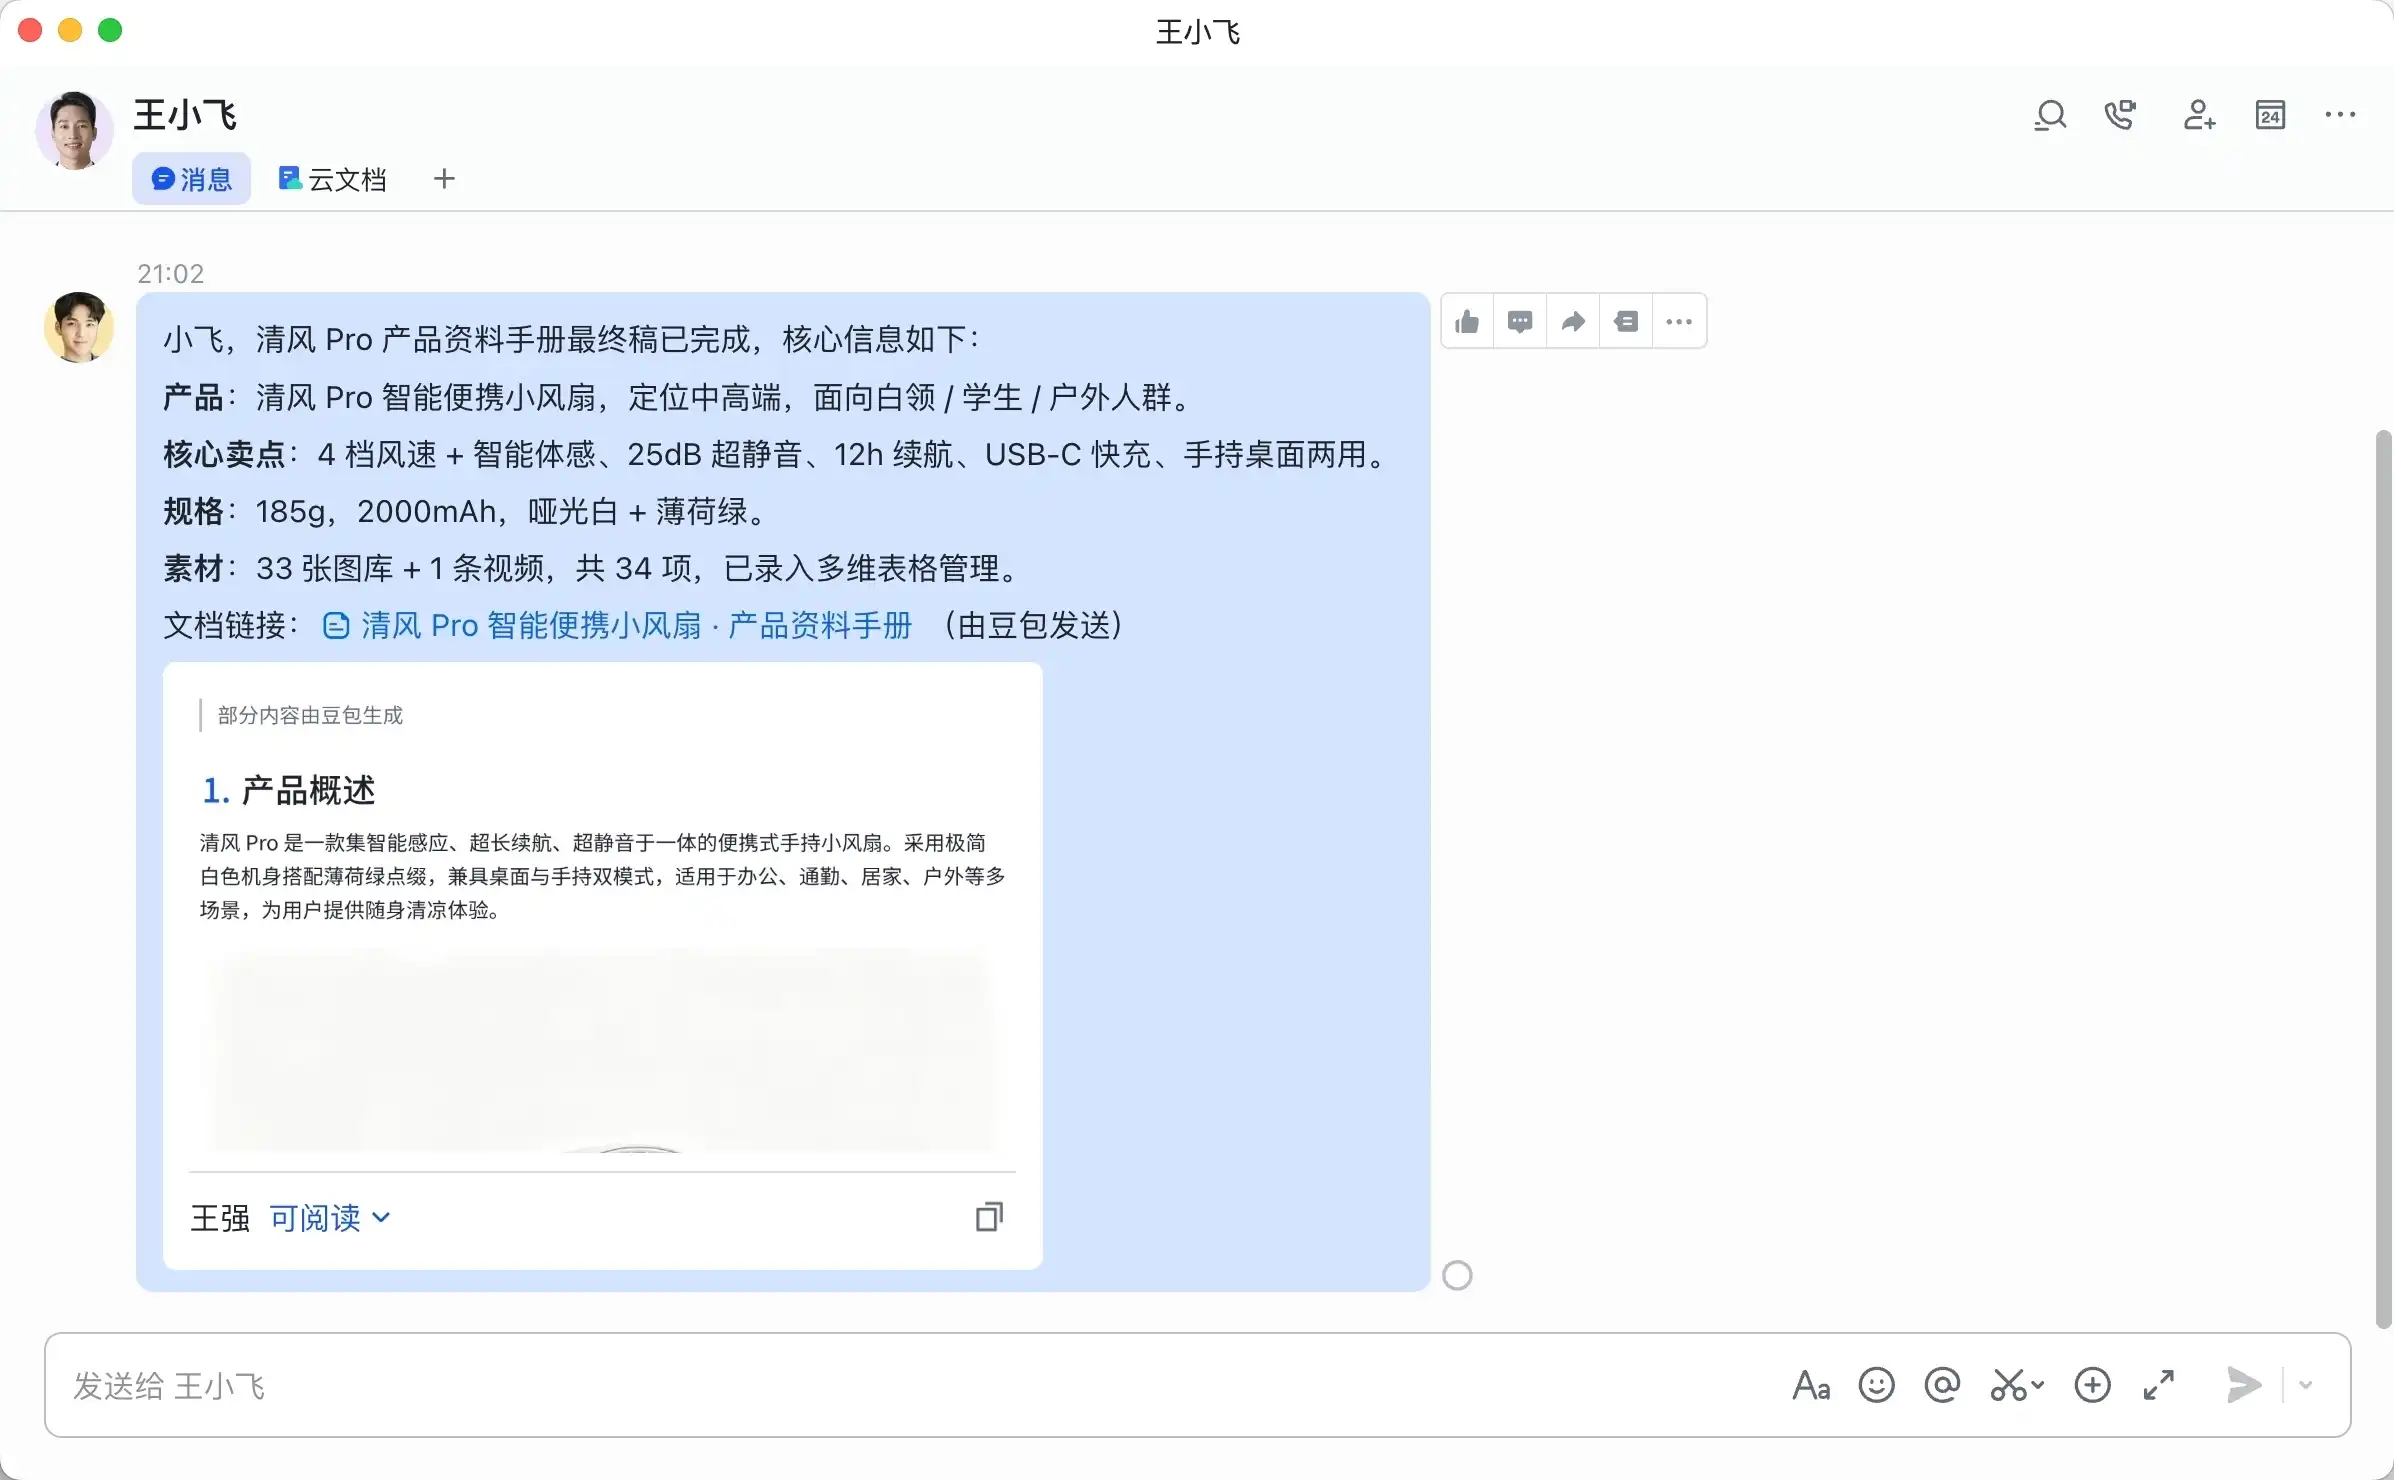Open the document preview card

pos(602,966)
